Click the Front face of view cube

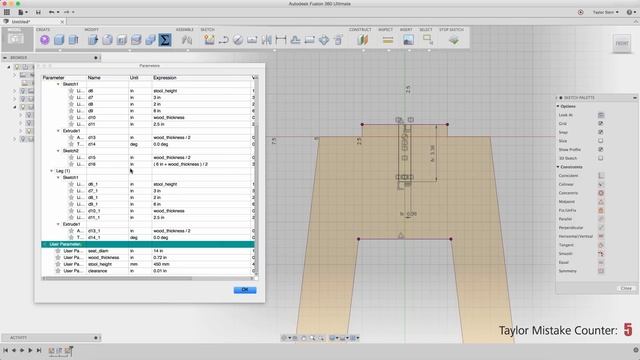tap(622, 43)
